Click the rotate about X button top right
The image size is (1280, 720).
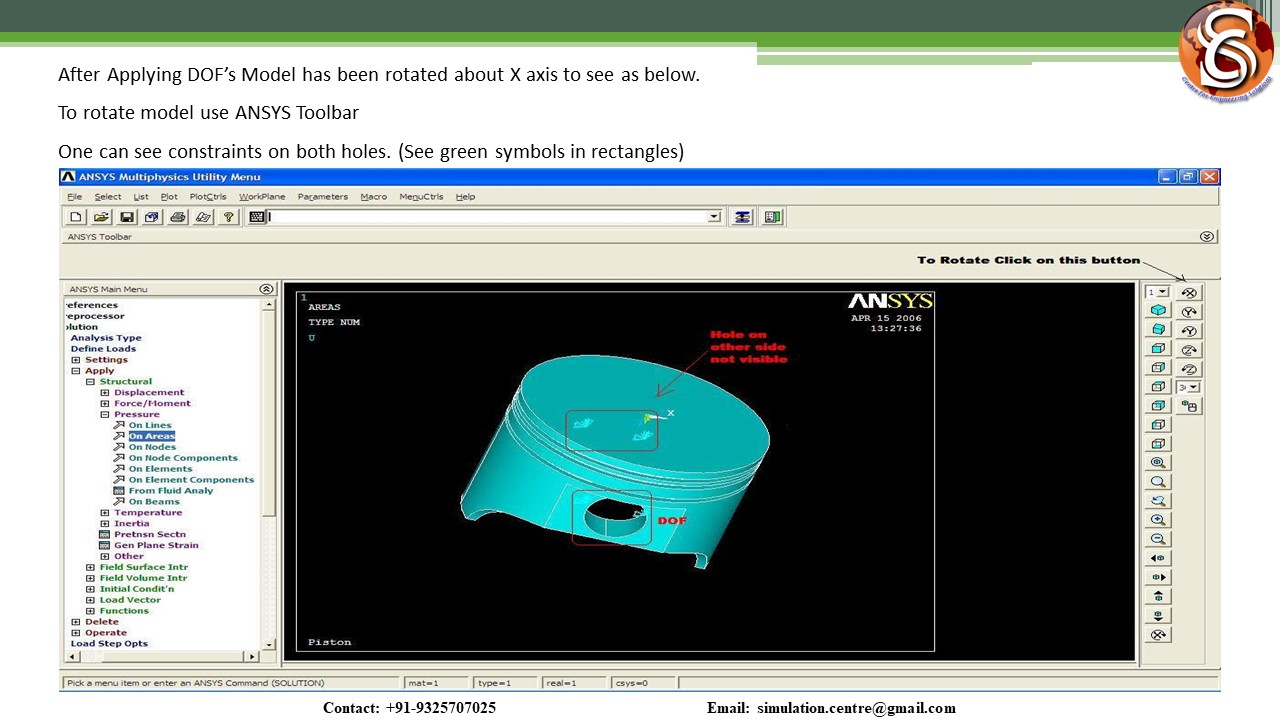tap(1189, 292)
